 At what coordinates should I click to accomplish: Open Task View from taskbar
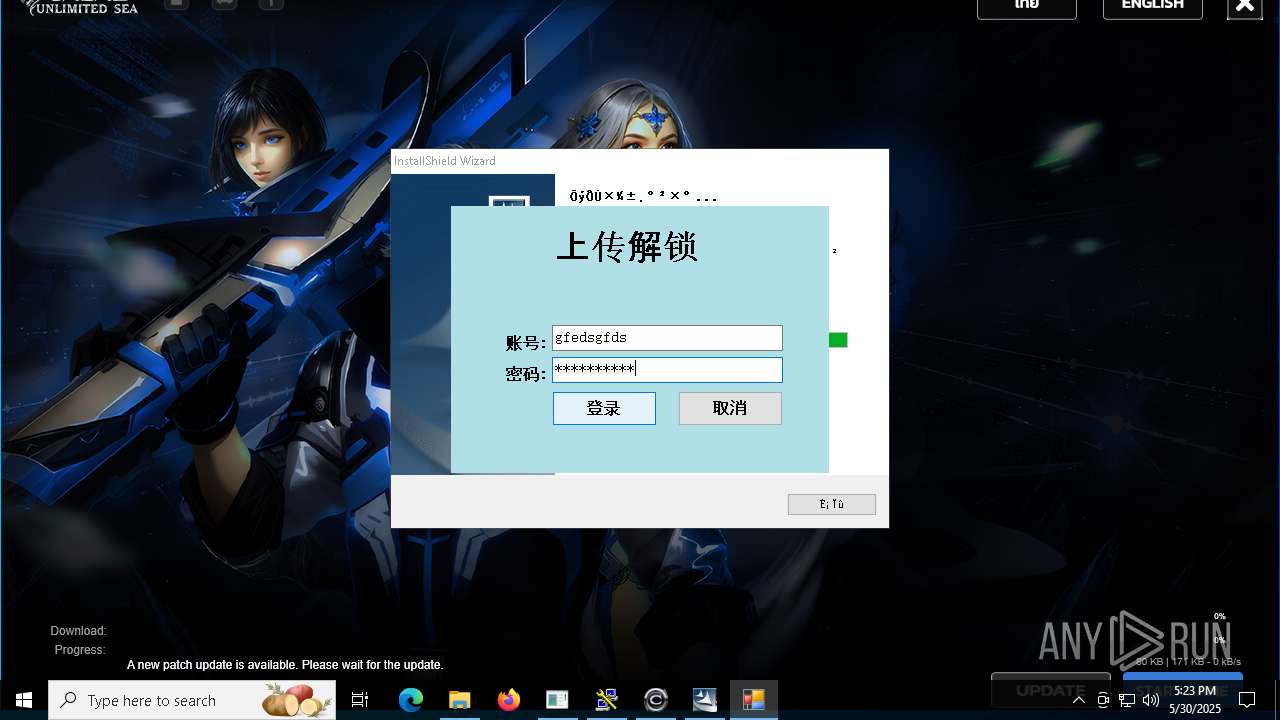[x=360, y=700]
